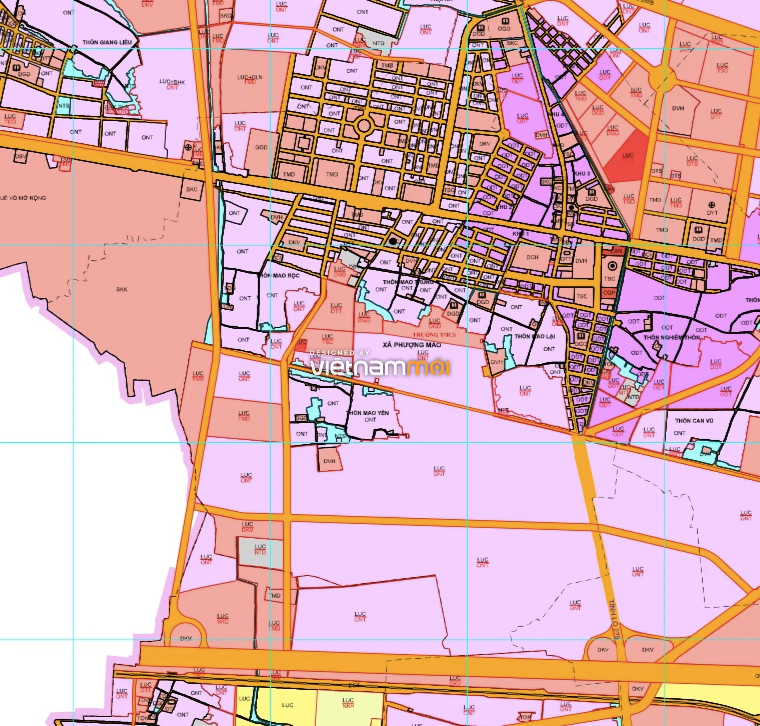Click the large SKK zone label
The width and height of the screenshot is (760, 726).
[122, 289]
